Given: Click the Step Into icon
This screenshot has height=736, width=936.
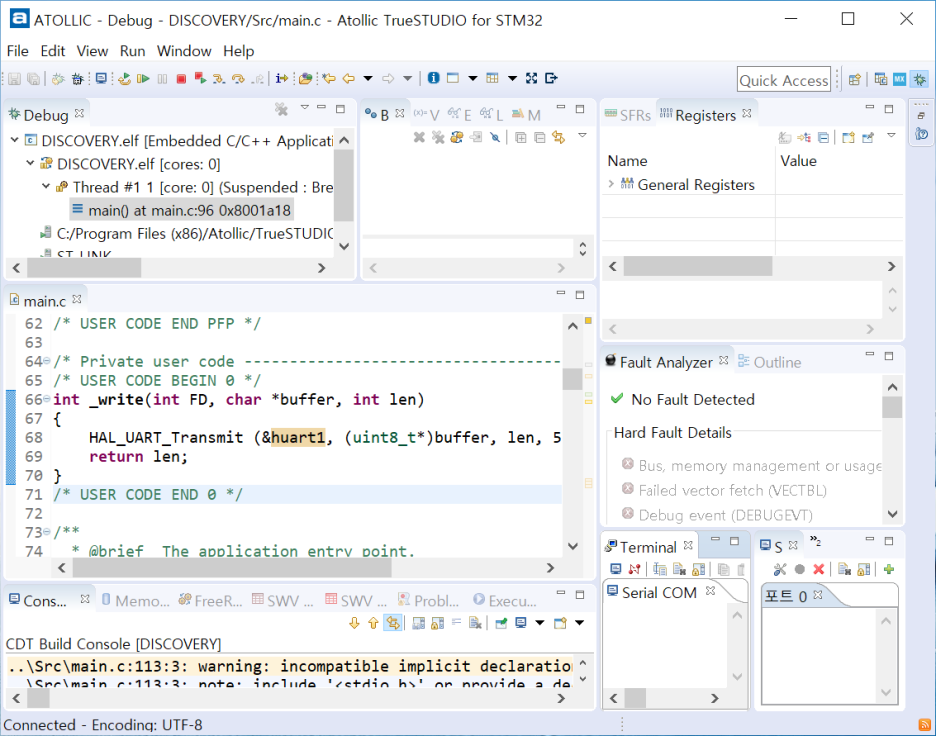Looking at the screenshot, I should pyautogui.click(x=219, y=78).
